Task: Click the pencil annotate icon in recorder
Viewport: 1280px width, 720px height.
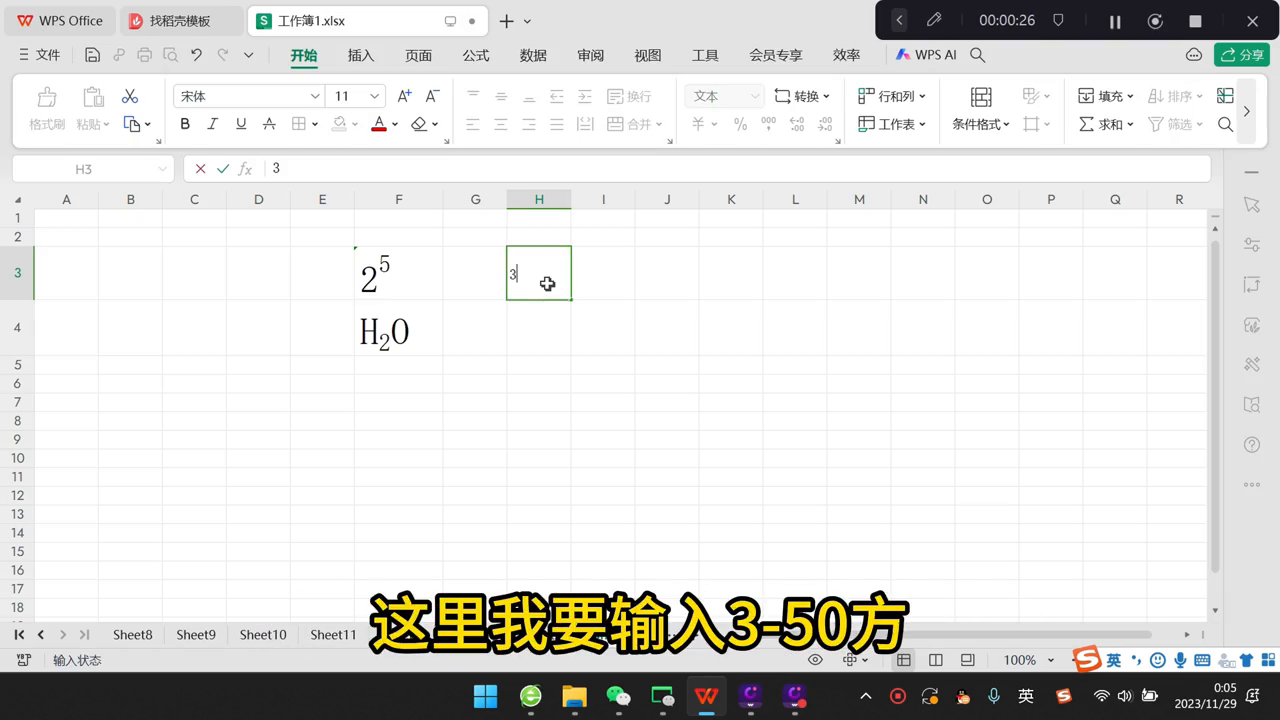Action: [934, 20]
